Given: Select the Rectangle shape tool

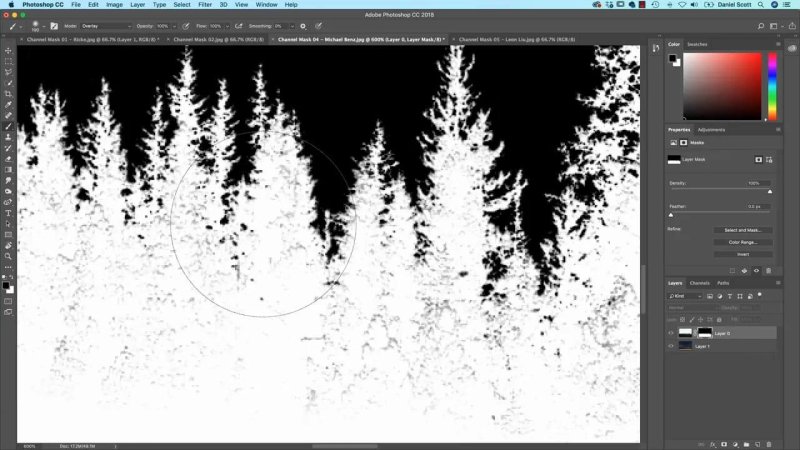Looking at the screenshot, I should click(8, 235).
